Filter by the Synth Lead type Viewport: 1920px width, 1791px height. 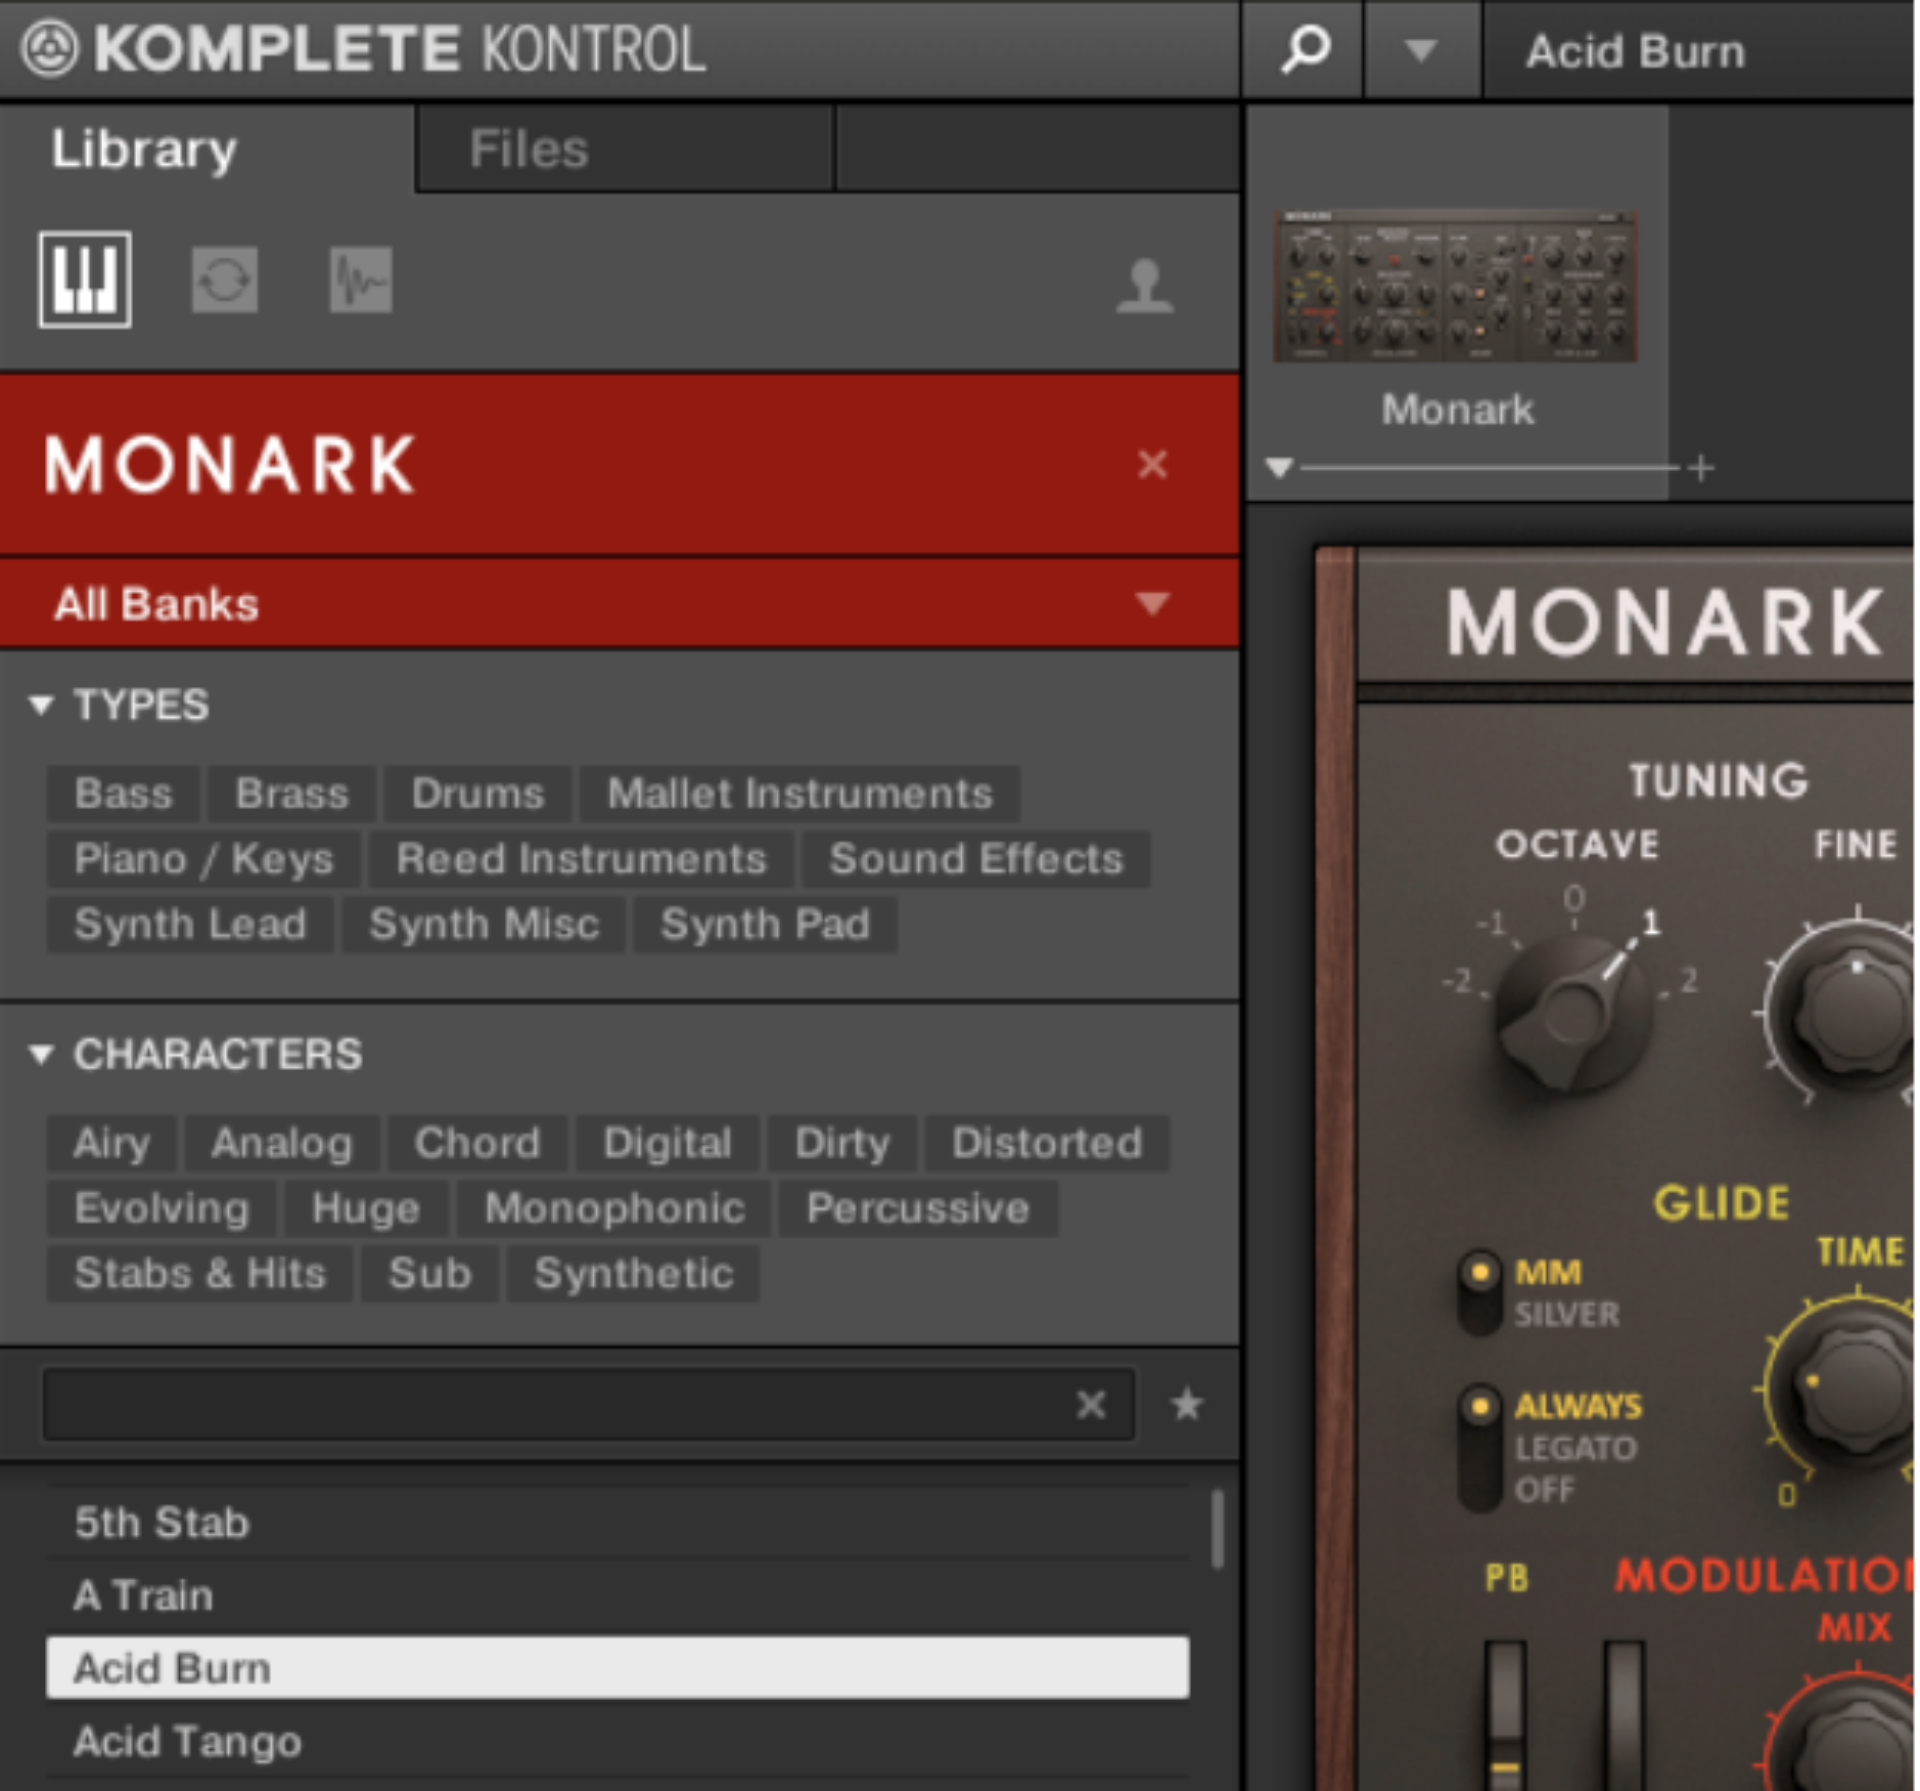(x=190, y=924)
